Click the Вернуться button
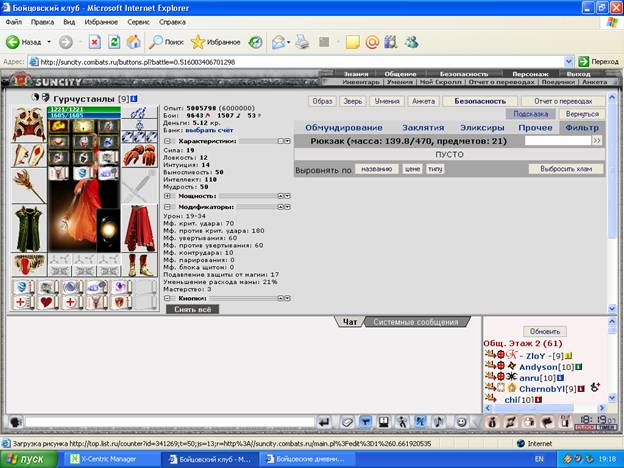624x468 pixels. click(x=582, y=114)
